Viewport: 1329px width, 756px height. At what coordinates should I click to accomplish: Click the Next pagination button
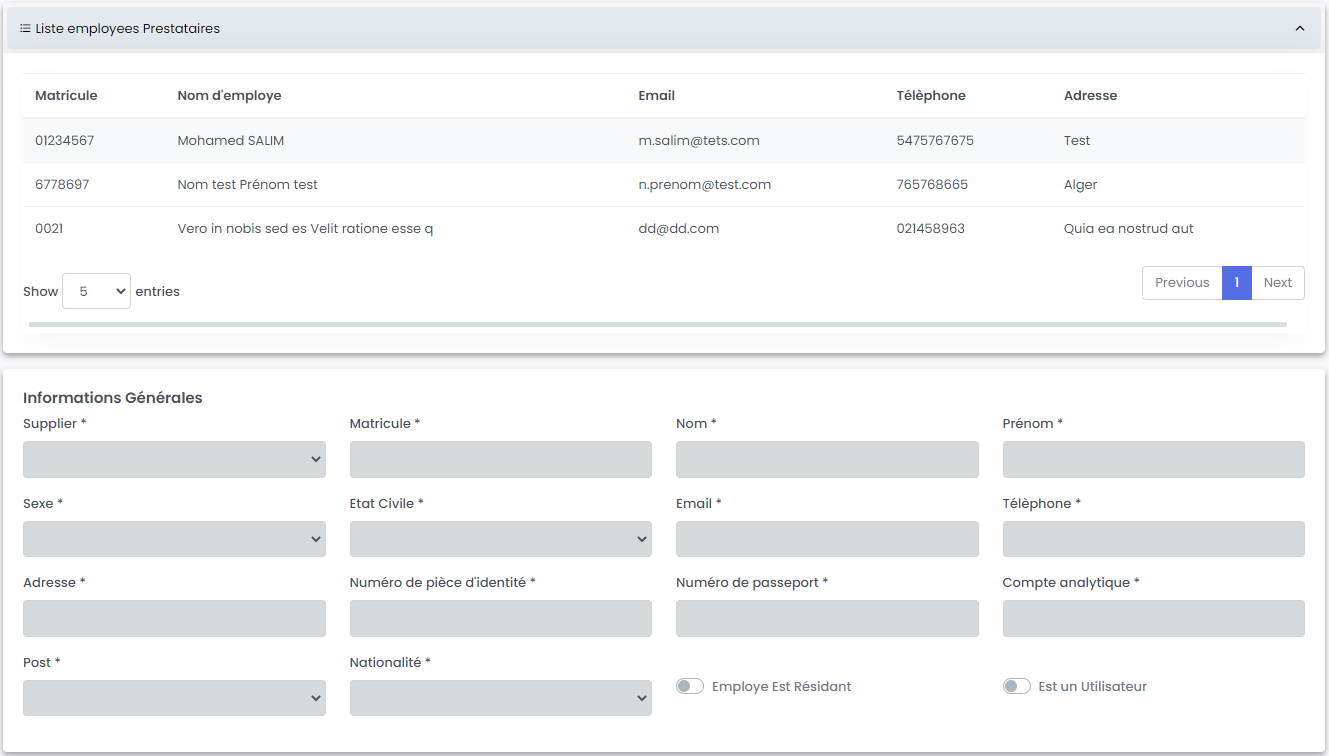1277,283
